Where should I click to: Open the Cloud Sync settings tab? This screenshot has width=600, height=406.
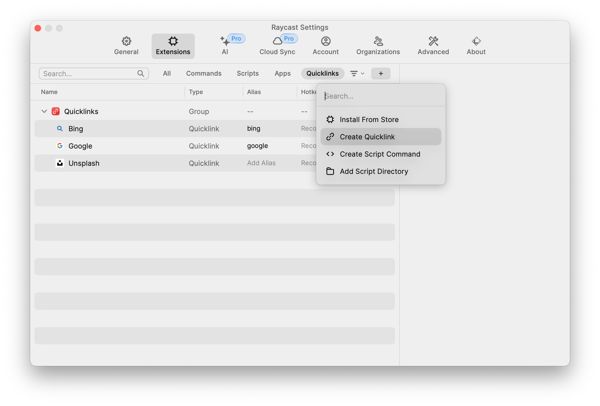[277, 46]
